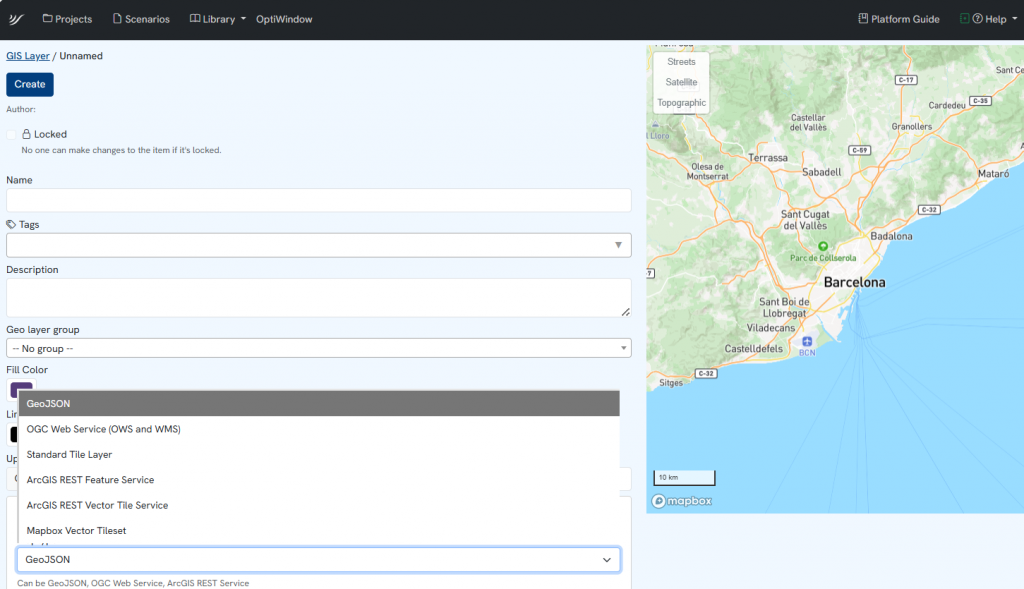Expand the Library dropdown menu
Screen dimensions: 1024x589
[x=217, y=19]
